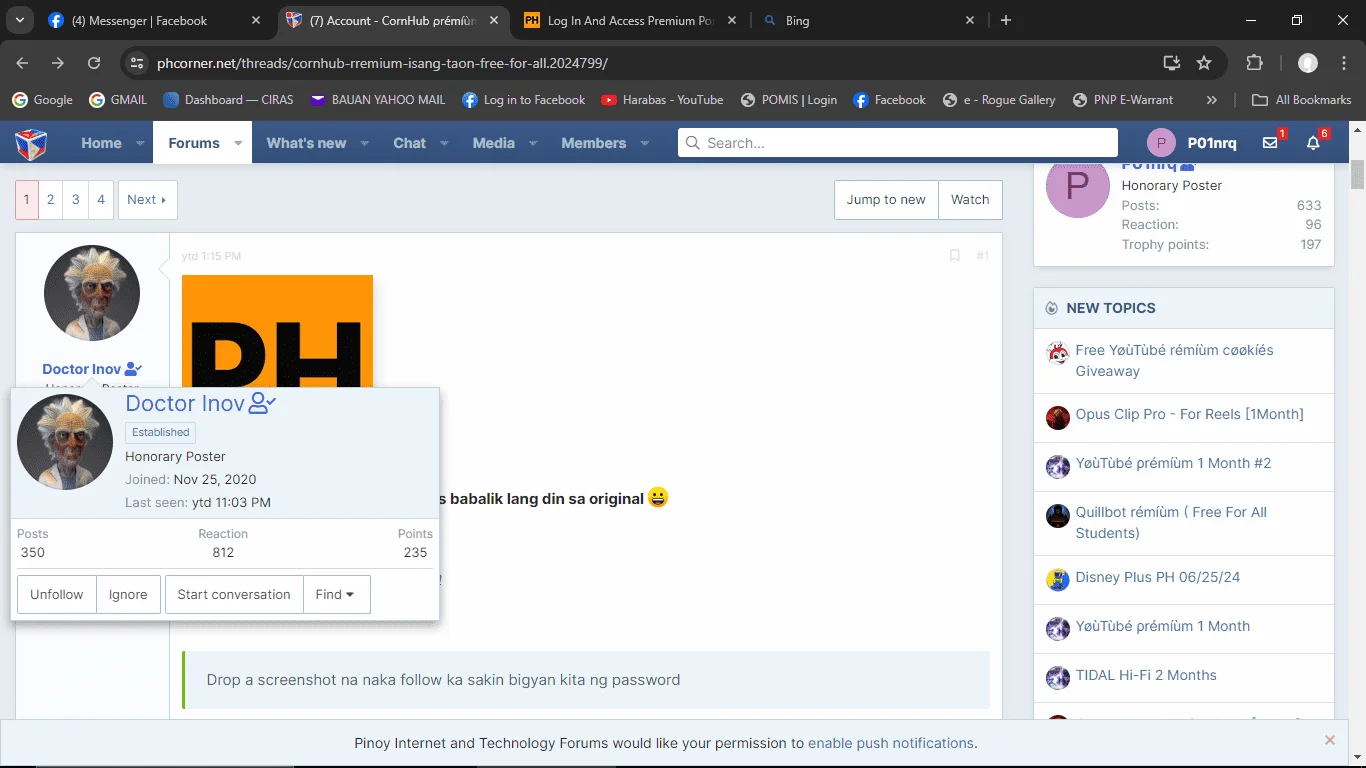
Task: Click the P01nrq avatar in navbar
Action: (x=1161, y=143)
